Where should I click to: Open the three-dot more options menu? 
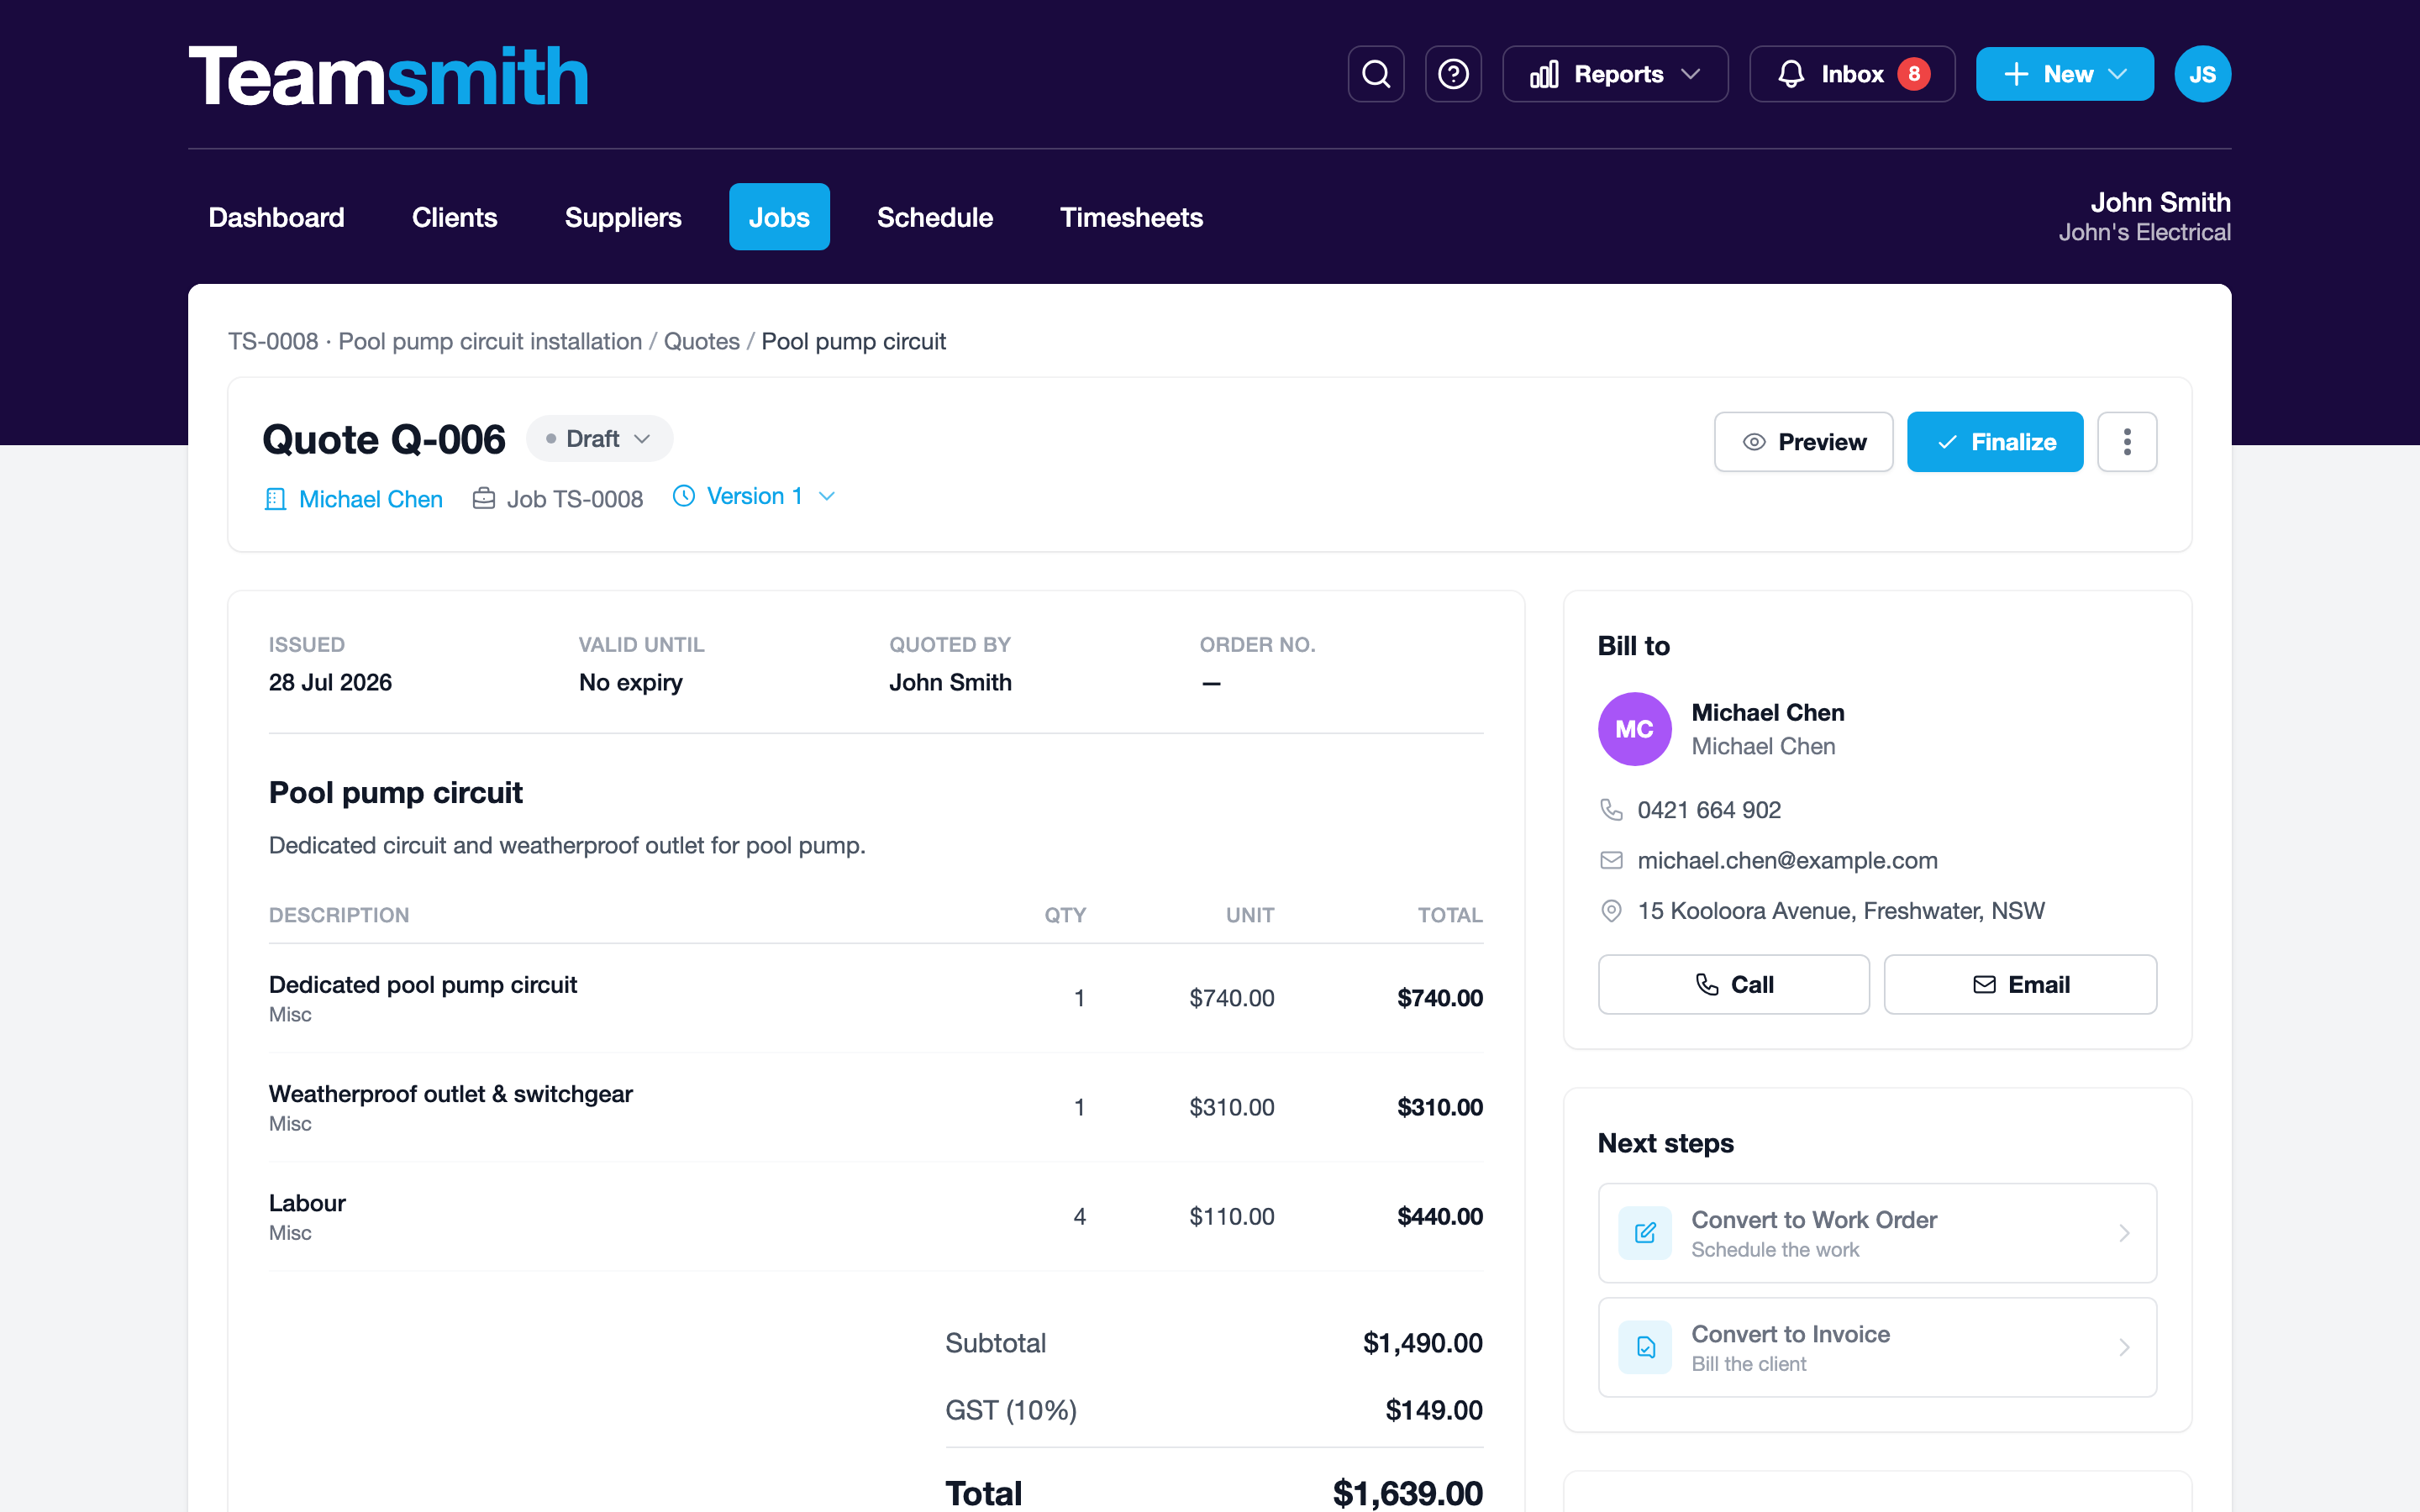click(x=2127, y=442)
